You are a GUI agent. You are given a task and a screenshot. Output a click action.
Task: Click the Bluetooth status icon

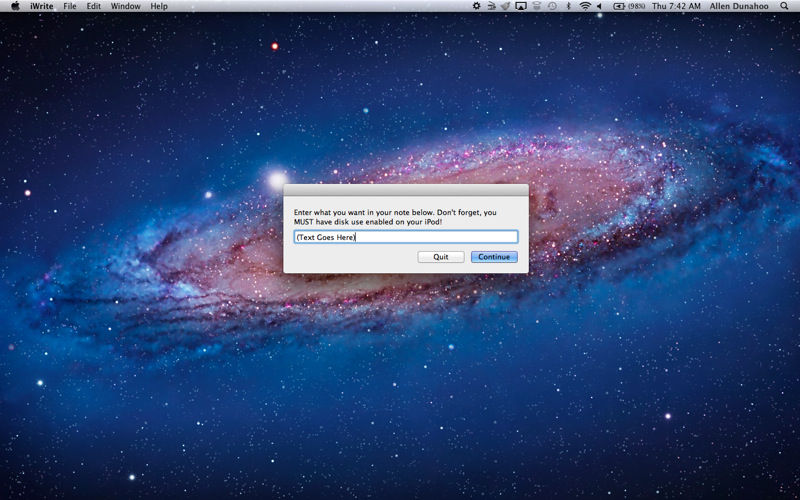pos(568,6)
